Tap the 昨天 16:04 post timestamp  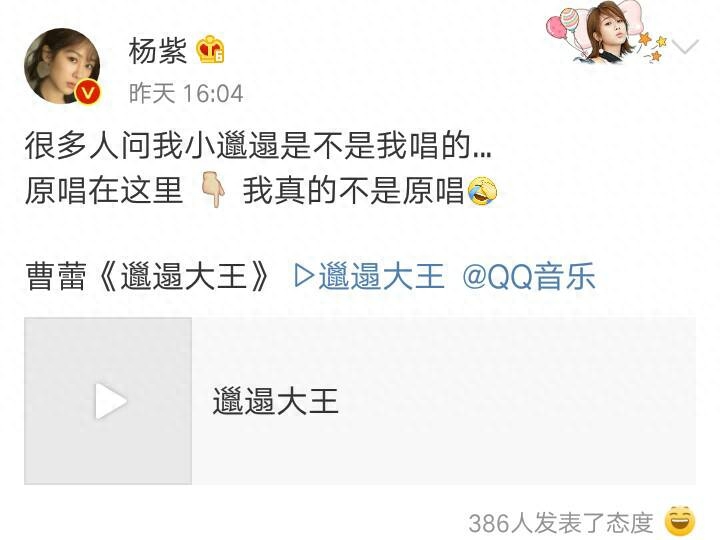click(x=186, y=94)
